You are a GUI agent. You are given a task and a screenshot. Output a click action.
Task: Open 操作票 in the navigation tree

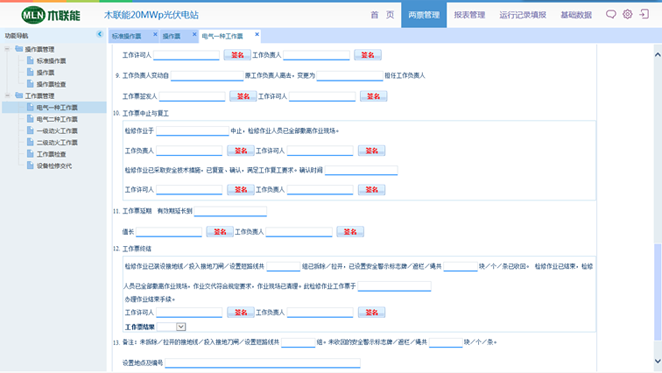[45, 73]
